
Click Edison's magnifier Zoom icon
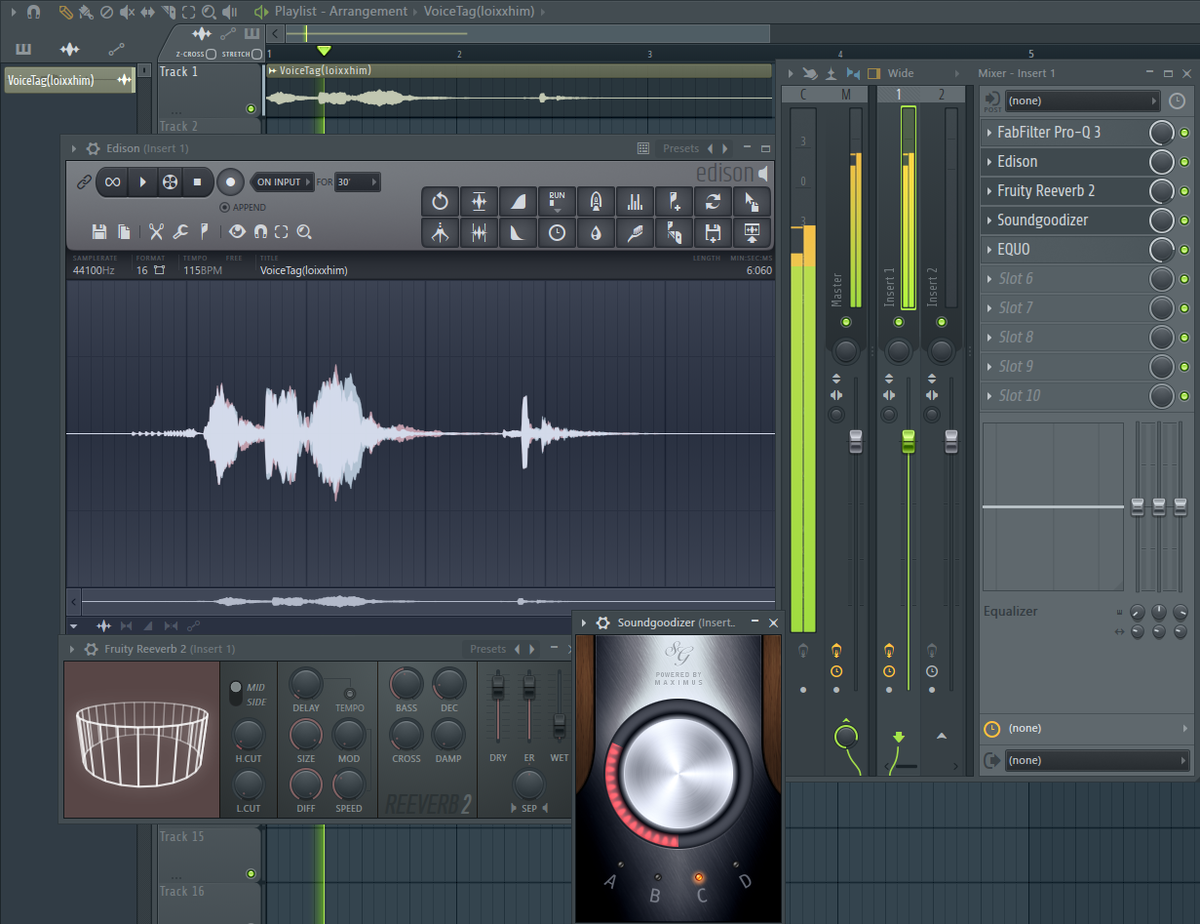point(304,232)
